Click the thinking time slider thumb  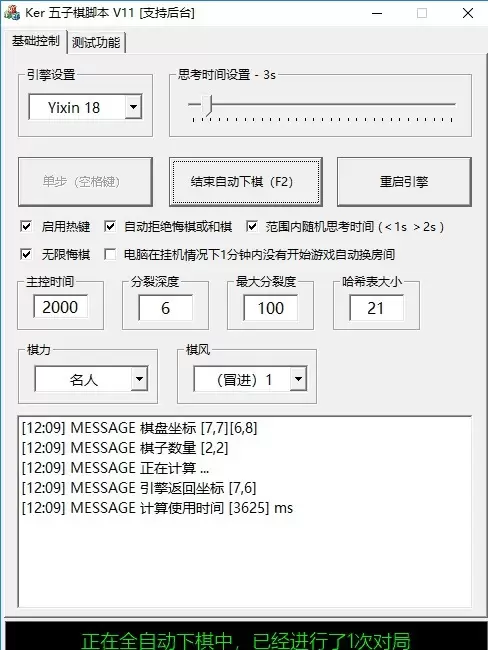(x=207, y=104)
